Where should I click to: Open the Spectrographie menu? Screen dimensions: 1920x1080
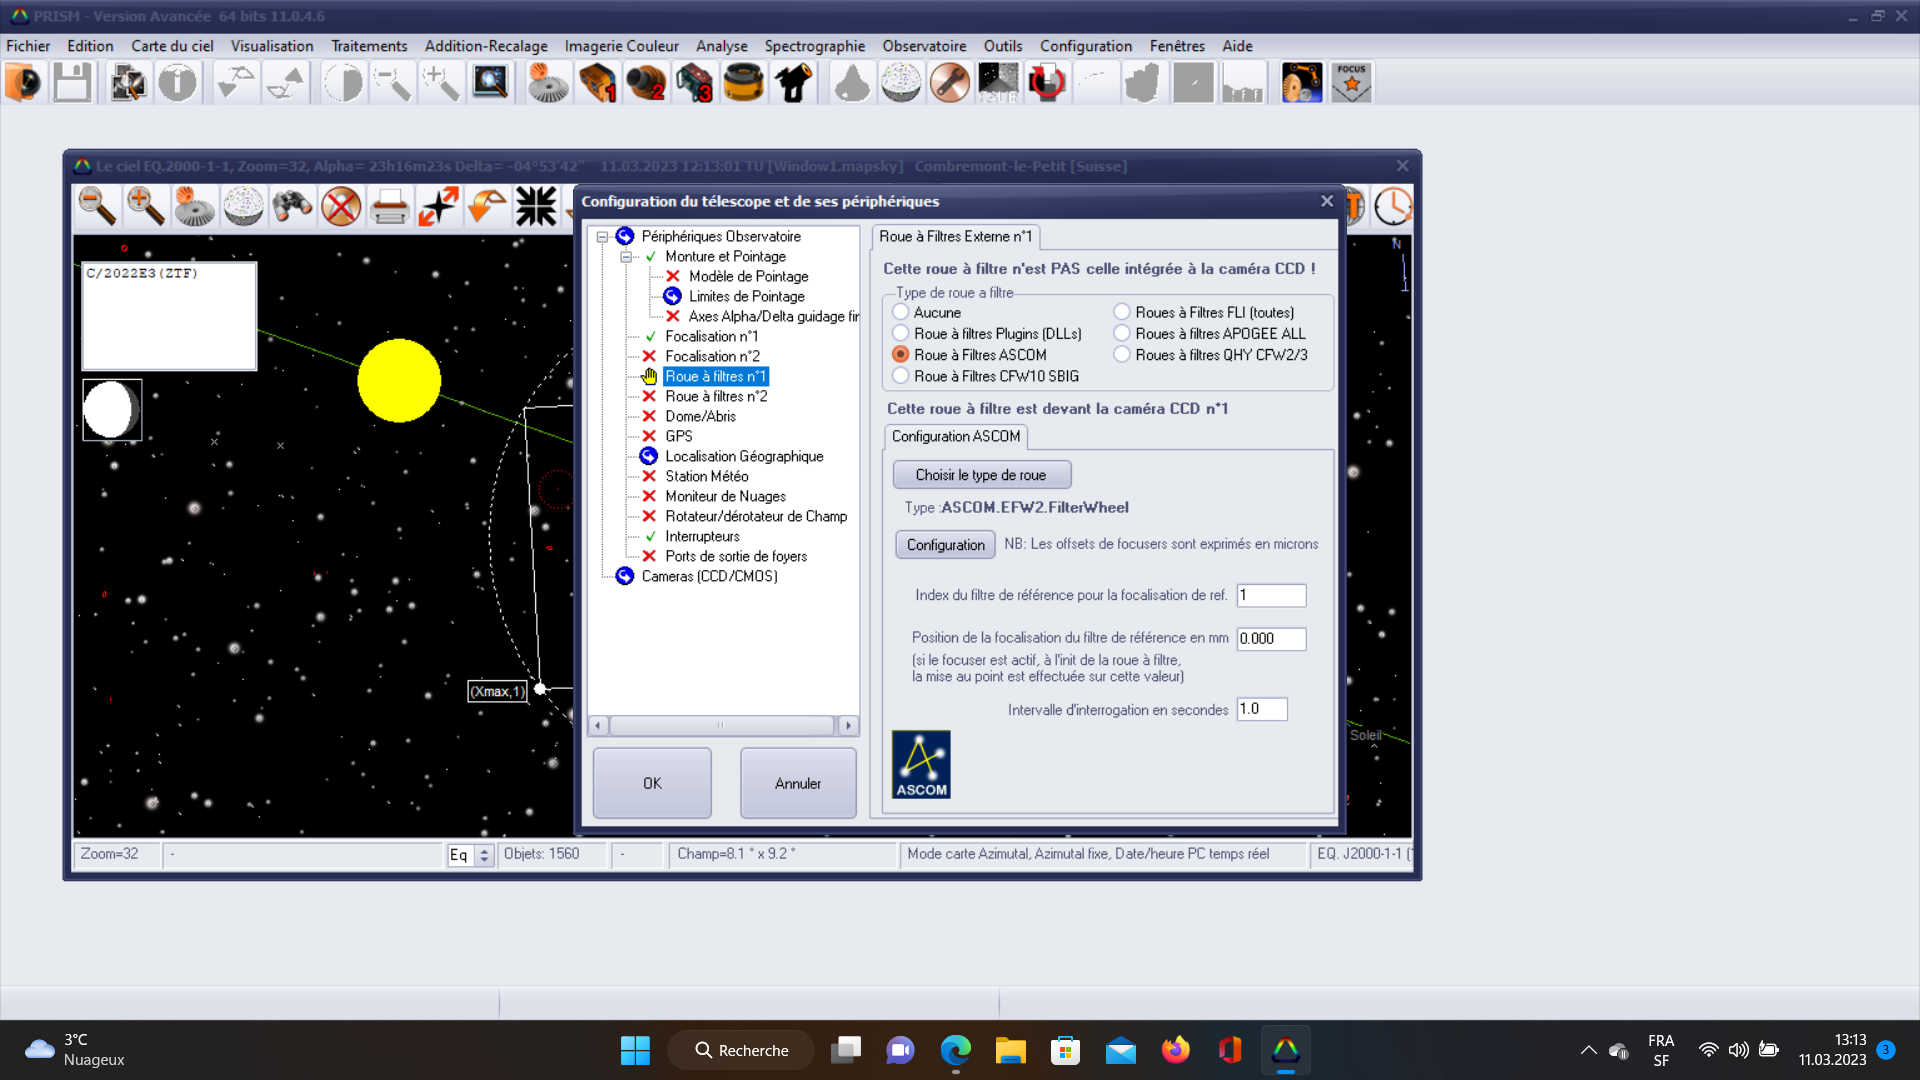click(x=814, y=46)
